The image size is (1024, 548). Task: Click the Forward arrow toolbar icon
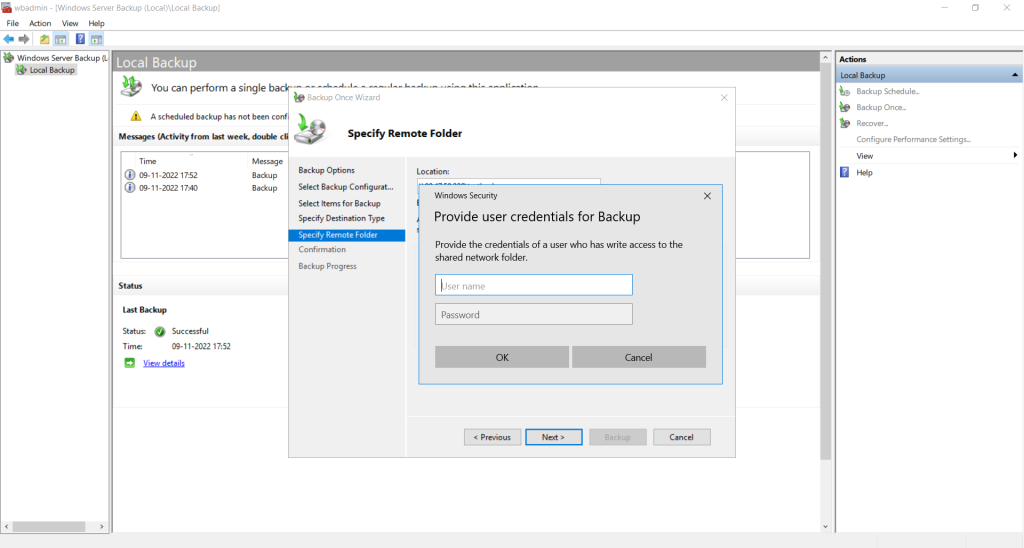[x=24, y=39]
